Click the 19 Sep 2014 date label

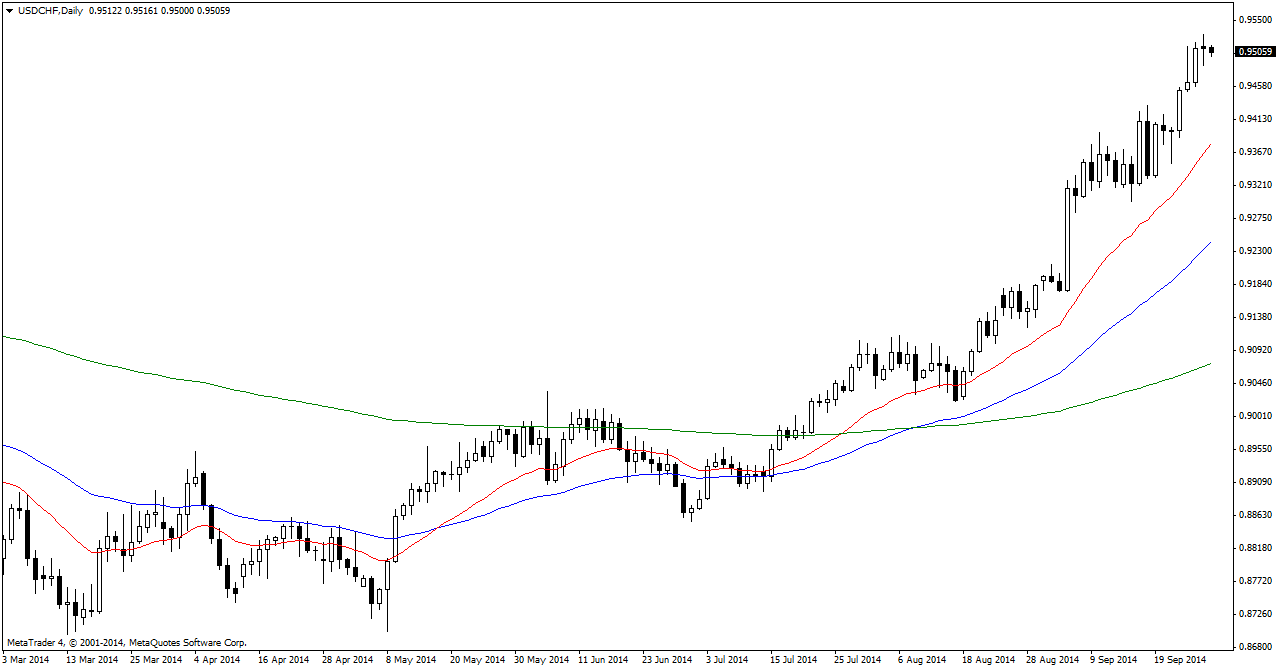(1178, 660)
